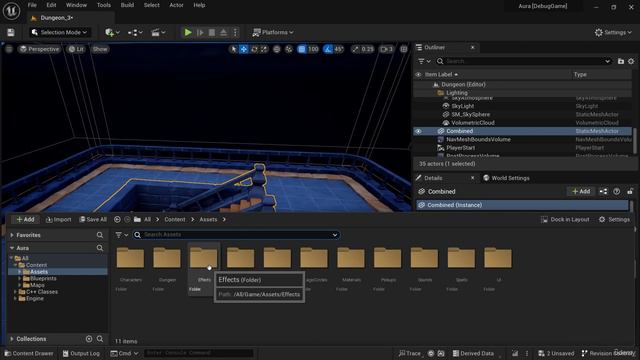The height and width of the screenshot is (360, 640).
Task: Click the Save All button
Action: point(93,220)
